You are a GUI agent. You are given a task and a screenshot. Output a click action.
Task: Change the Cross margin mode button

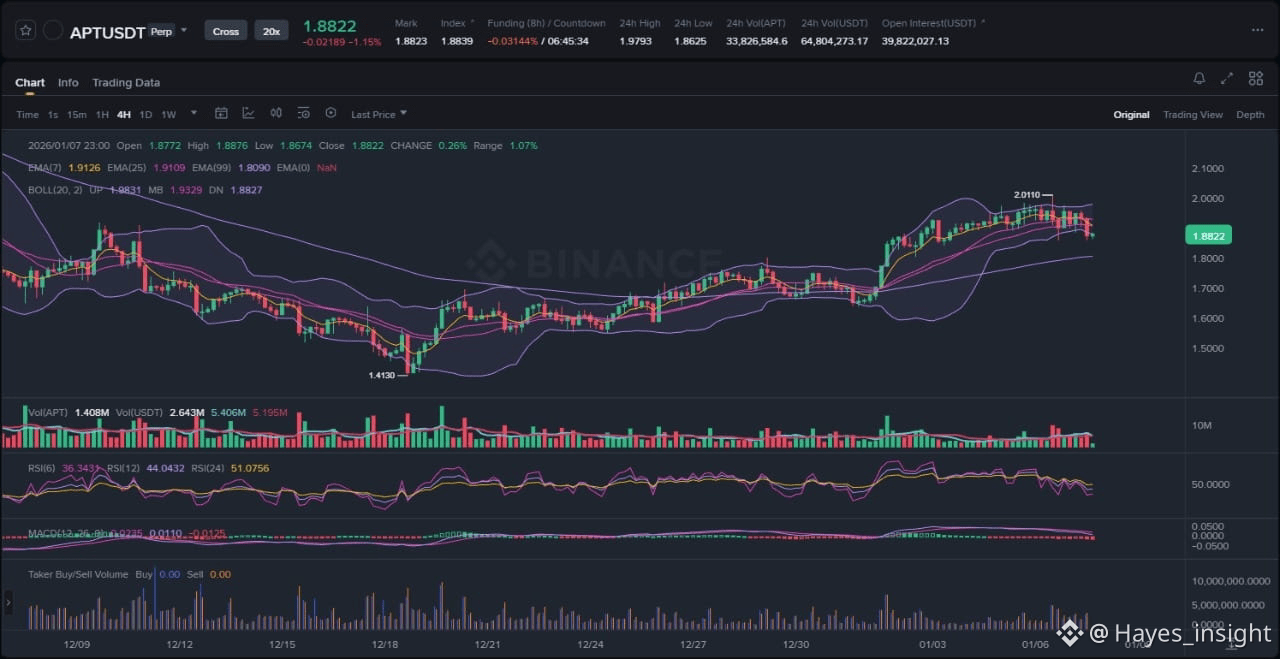click(226, 31)
